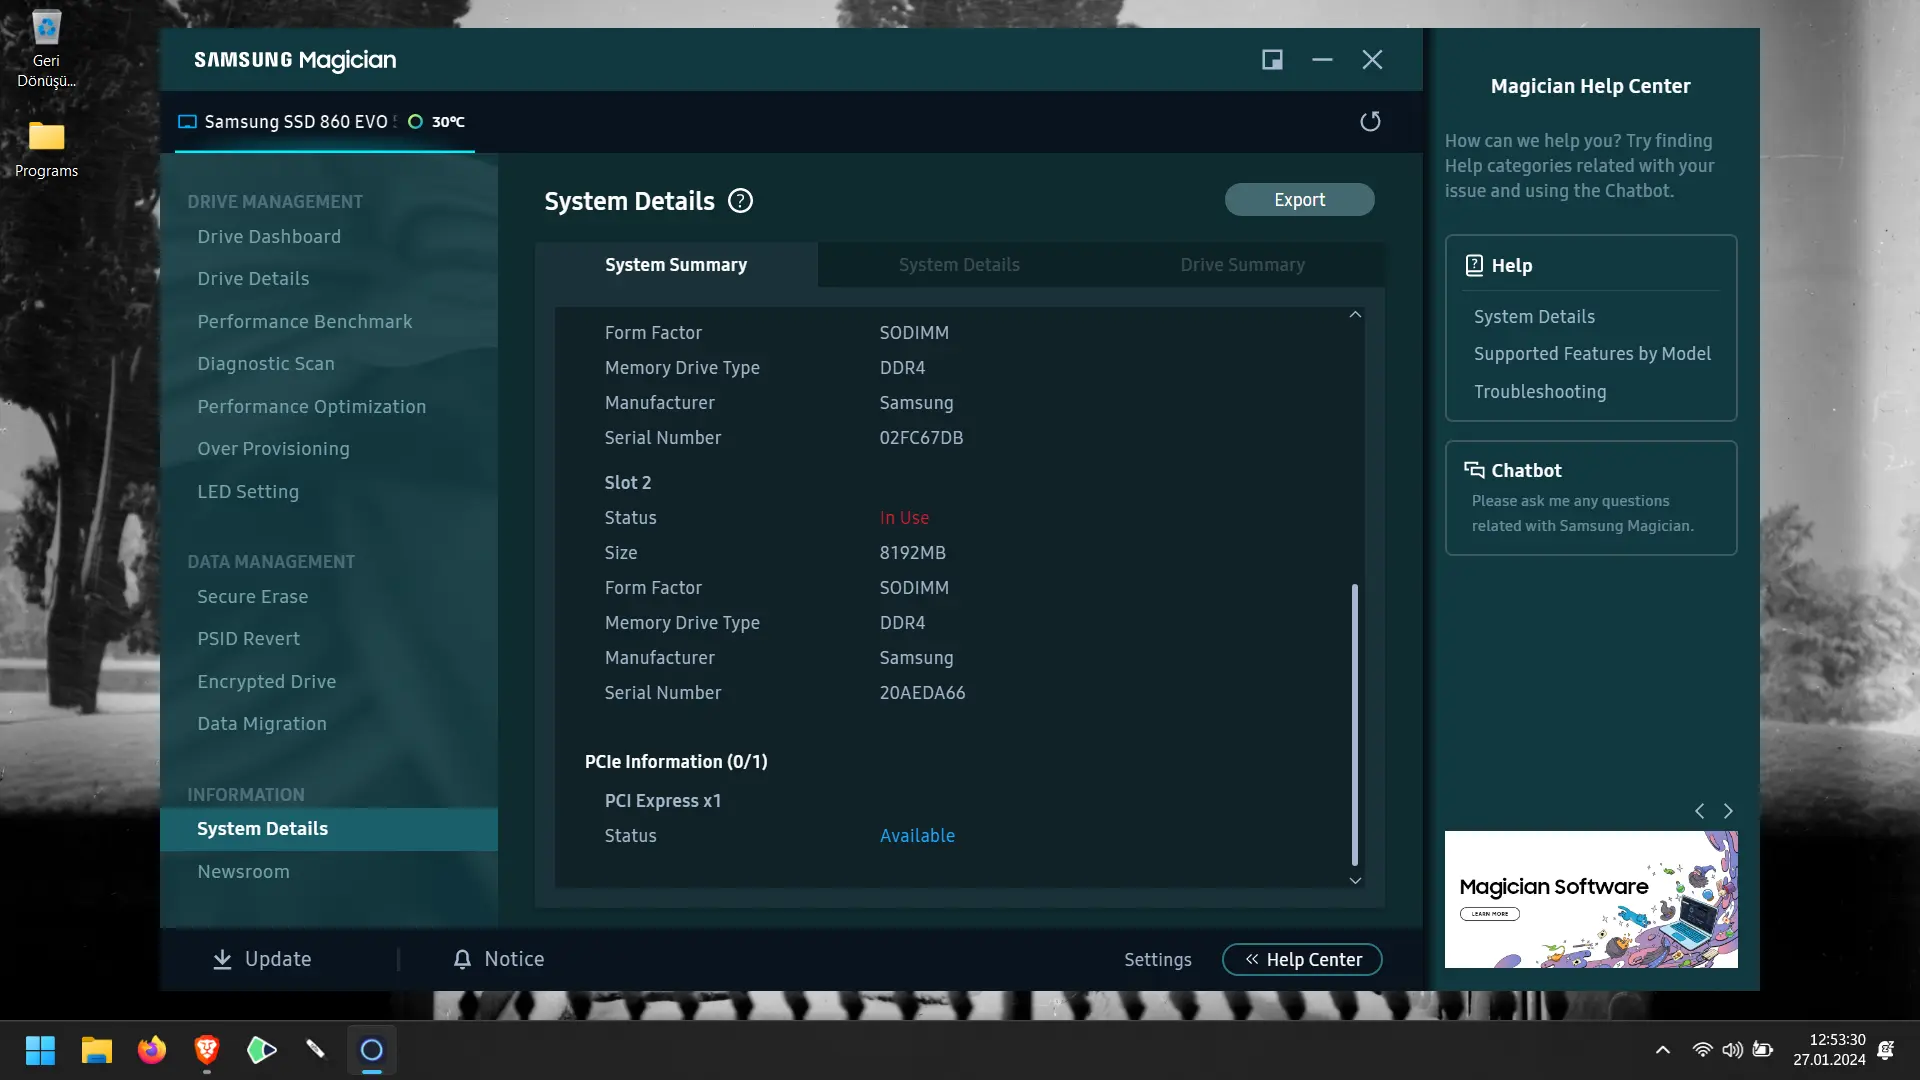The height and width of the screenshot is (1080, 1920).
Task: Open Troubleshooting help link
Action: (1540, 392)
